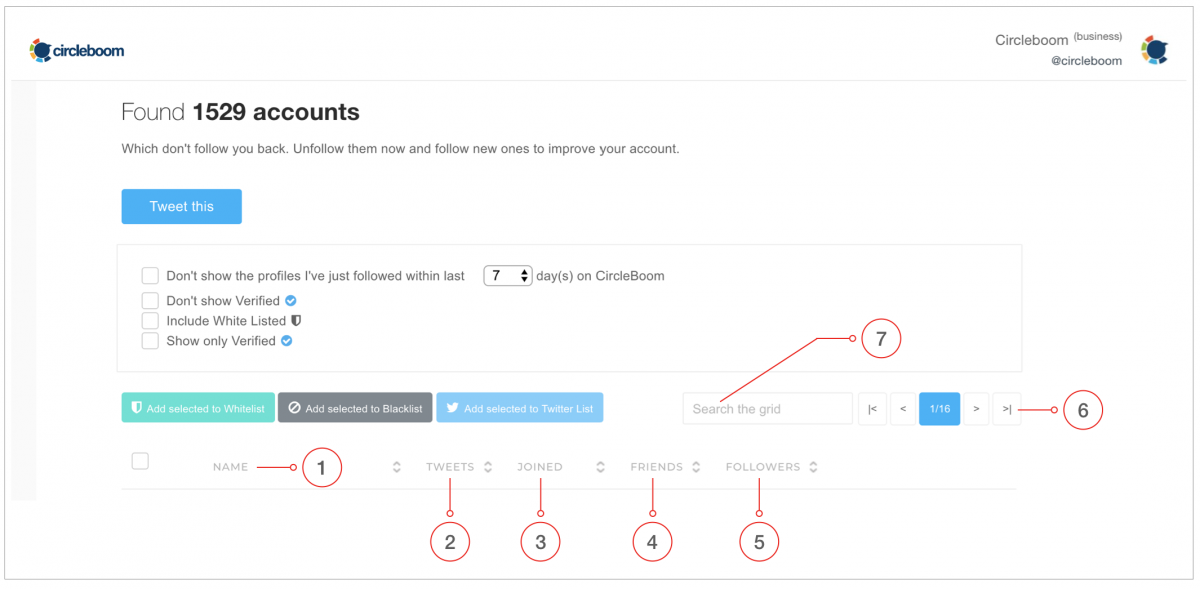Open the 7 days dropdown
Image resolution: width=1200 pixels, height=589 pixels.
[x=508, y=275]
